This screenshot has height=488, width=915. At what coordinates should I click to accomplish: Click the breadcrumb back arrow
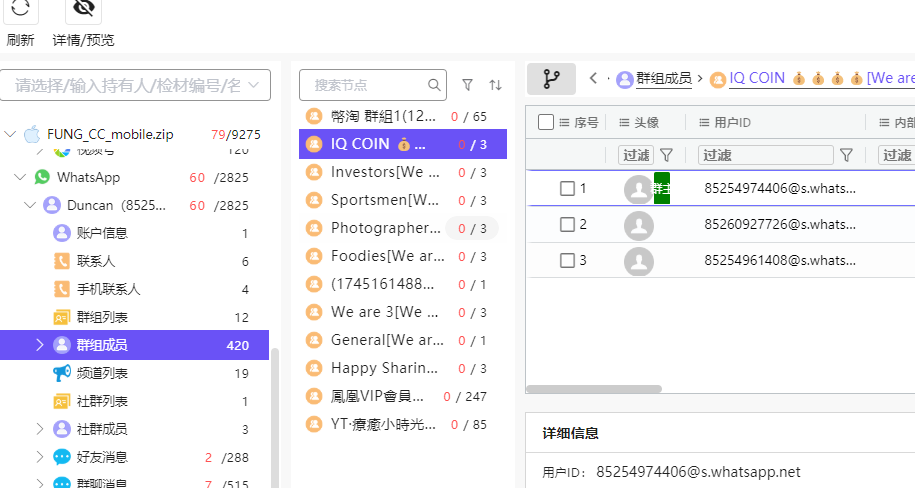593,78
